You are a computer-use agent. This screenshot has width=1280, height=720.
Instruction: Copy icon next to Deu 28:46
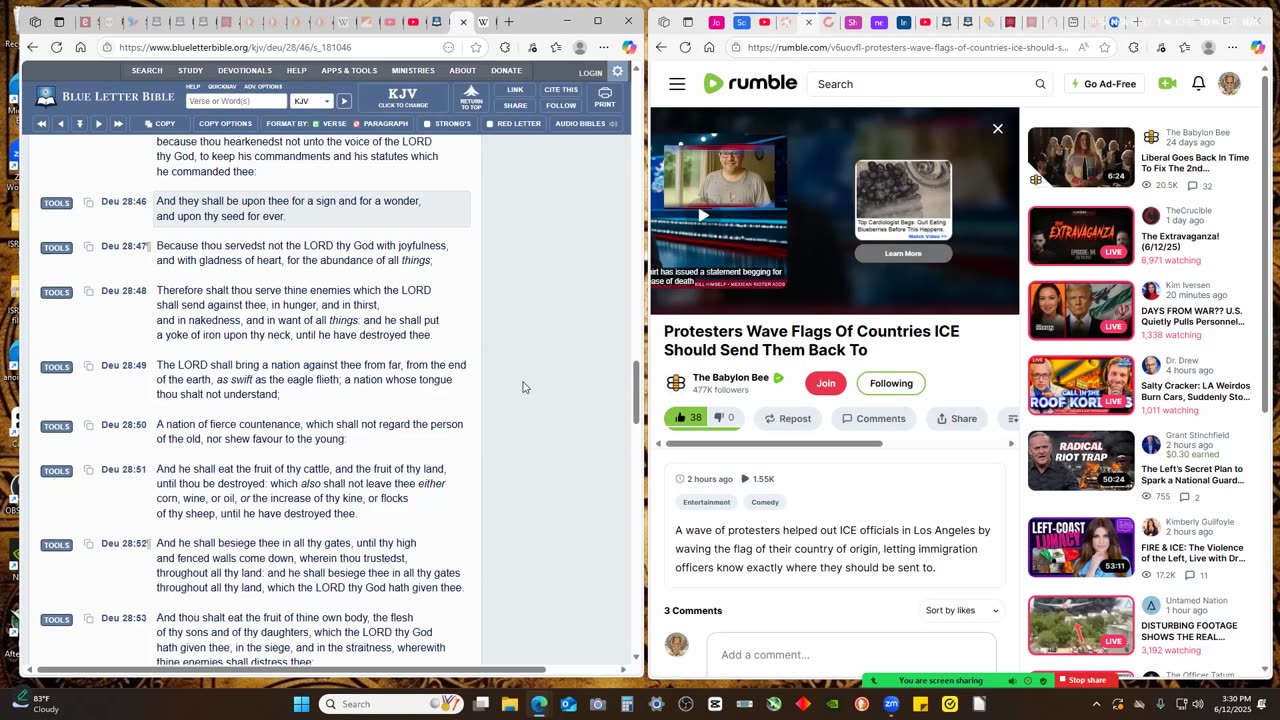click(88, 202)
